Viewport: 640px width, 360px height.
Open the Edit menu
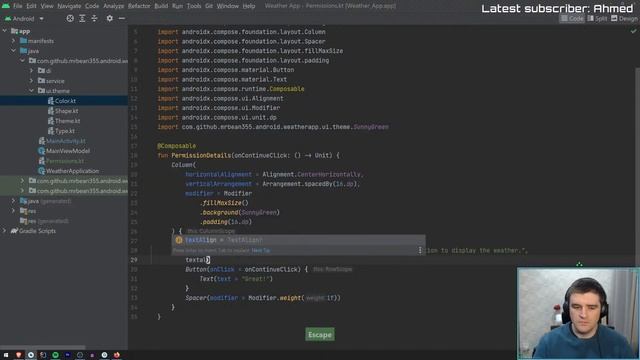pos(31,6)
